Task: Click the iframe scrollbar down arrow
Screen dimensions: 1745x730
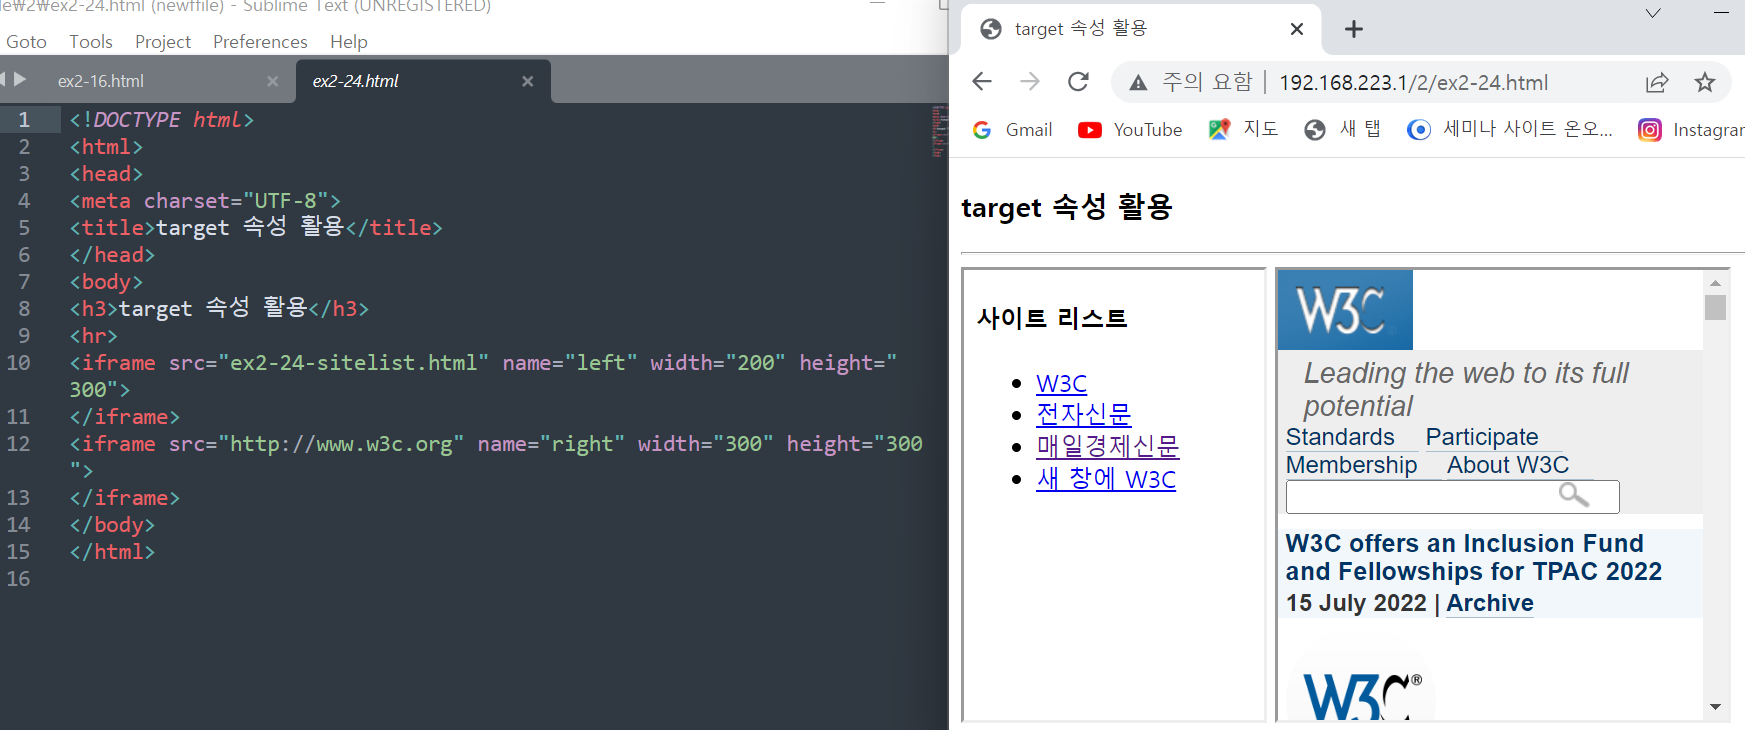Action: [1715, 707]
